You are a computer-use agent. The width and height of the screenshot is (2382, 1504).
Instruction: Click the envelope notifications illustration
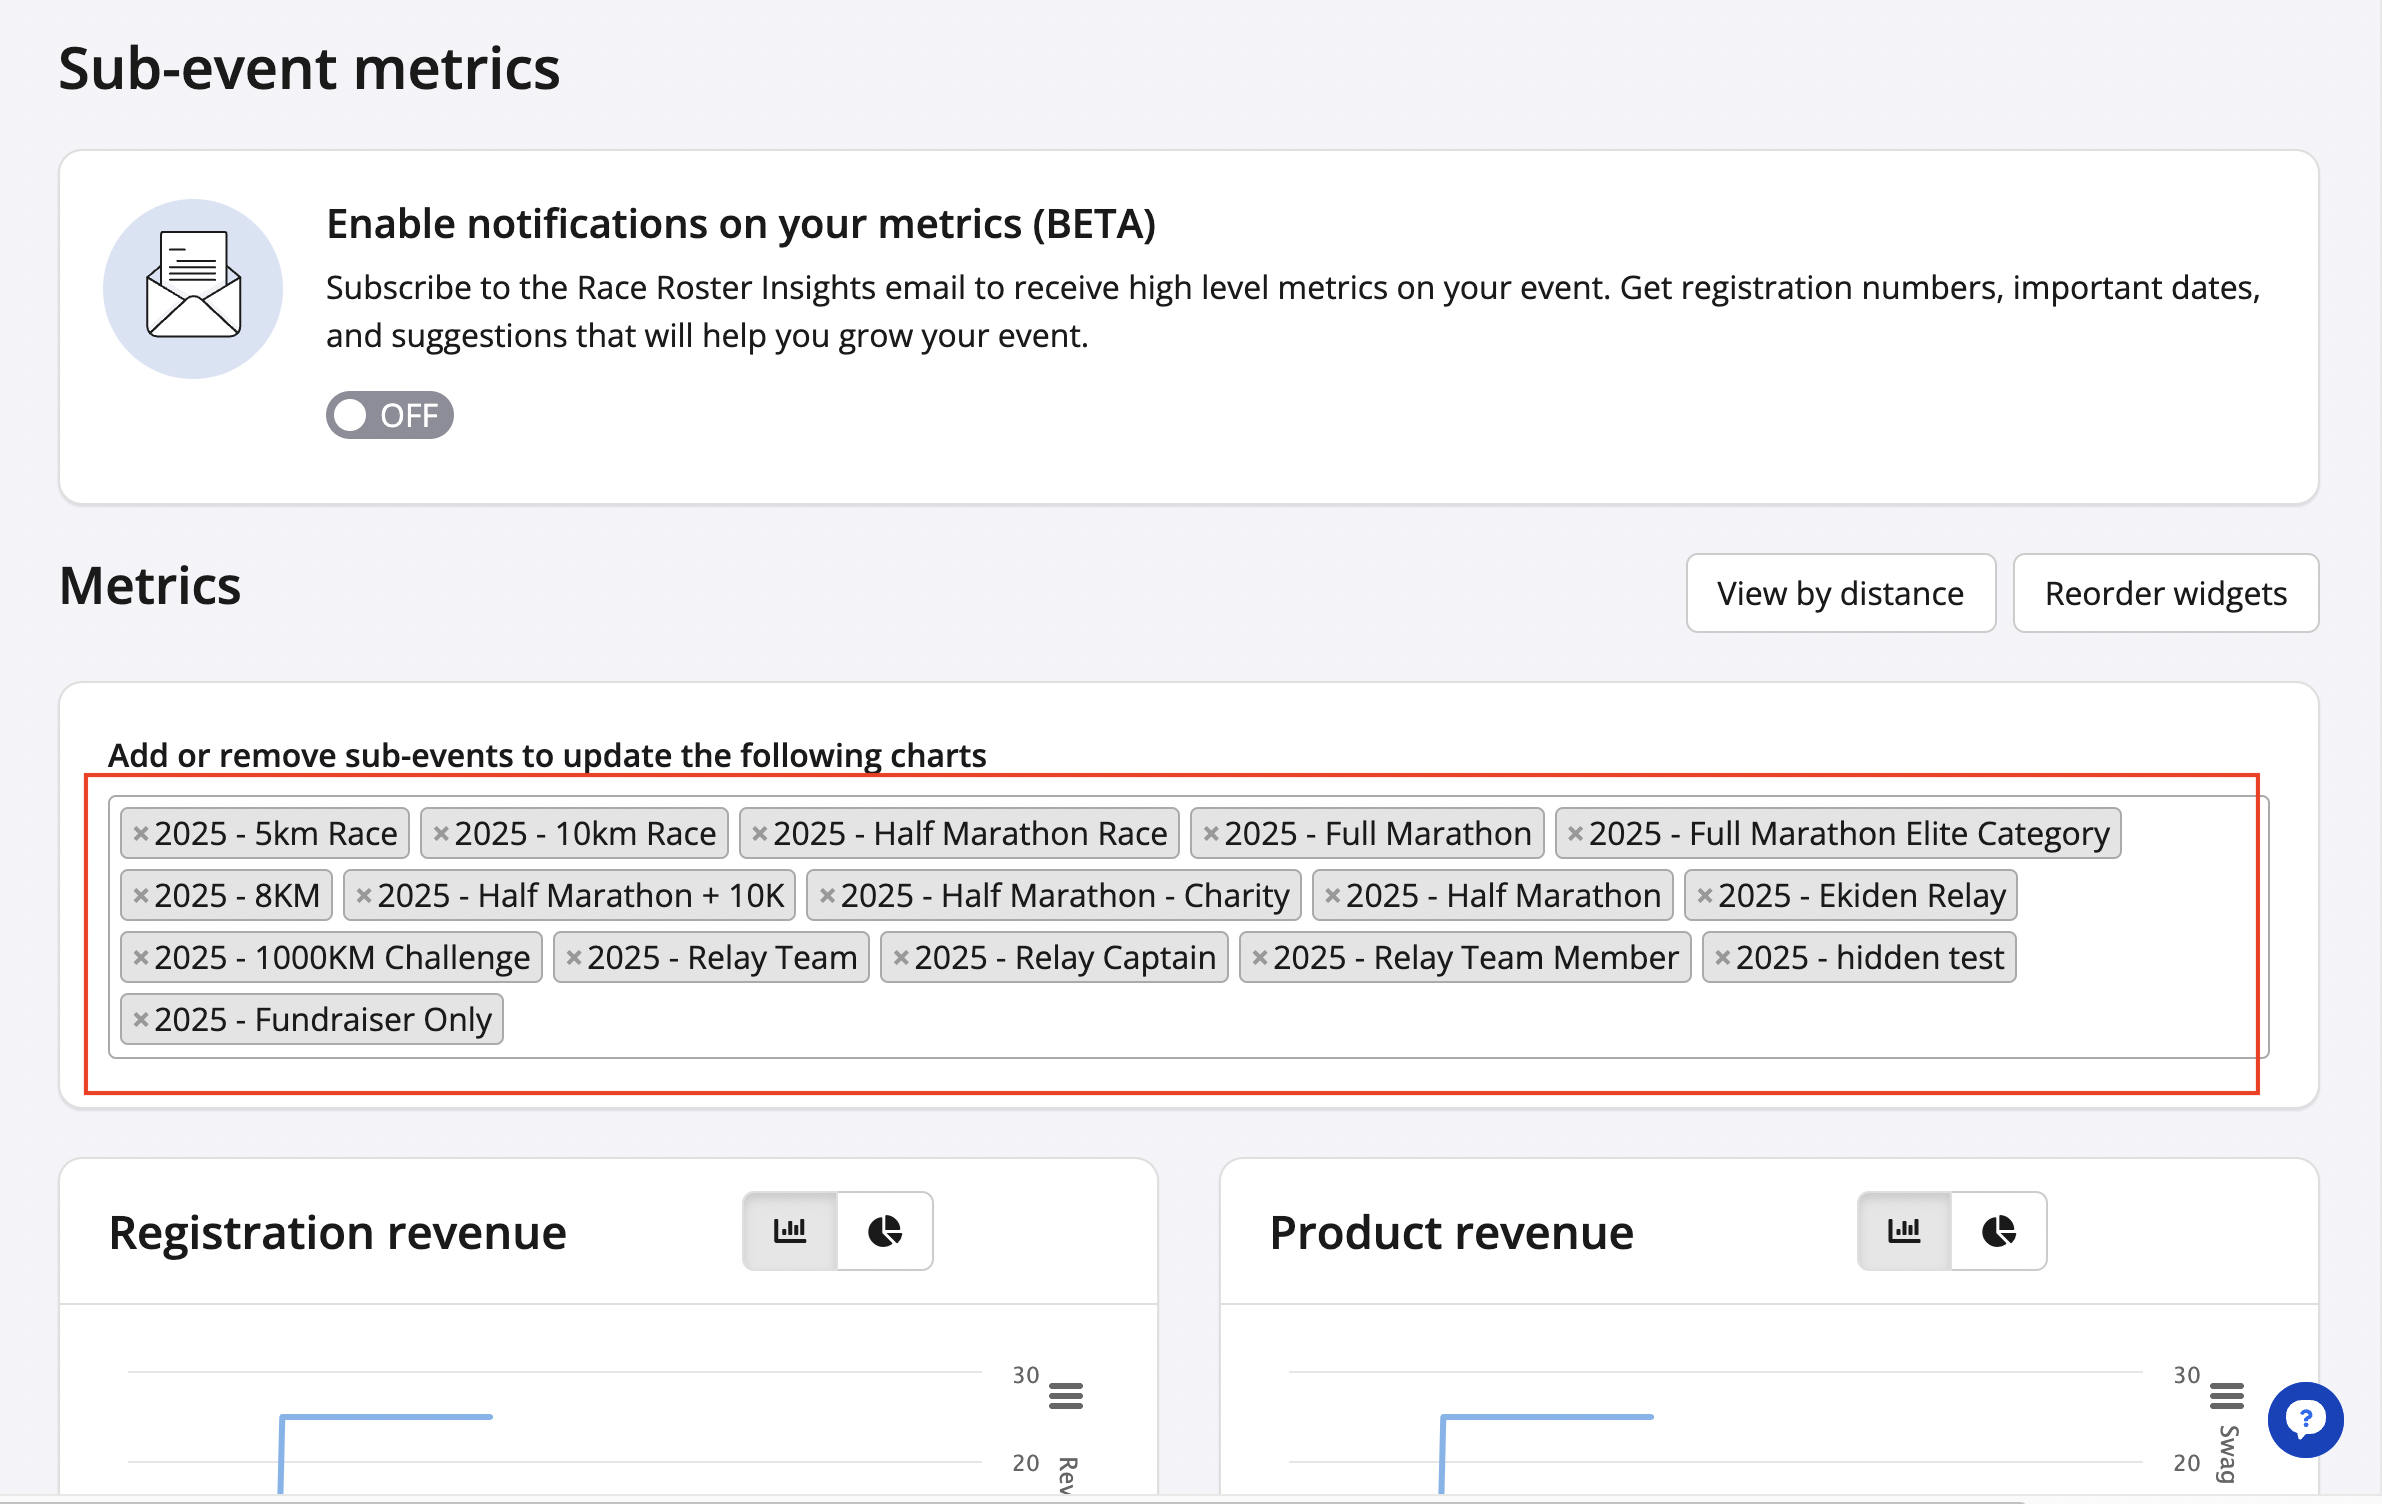pos(193,288)
